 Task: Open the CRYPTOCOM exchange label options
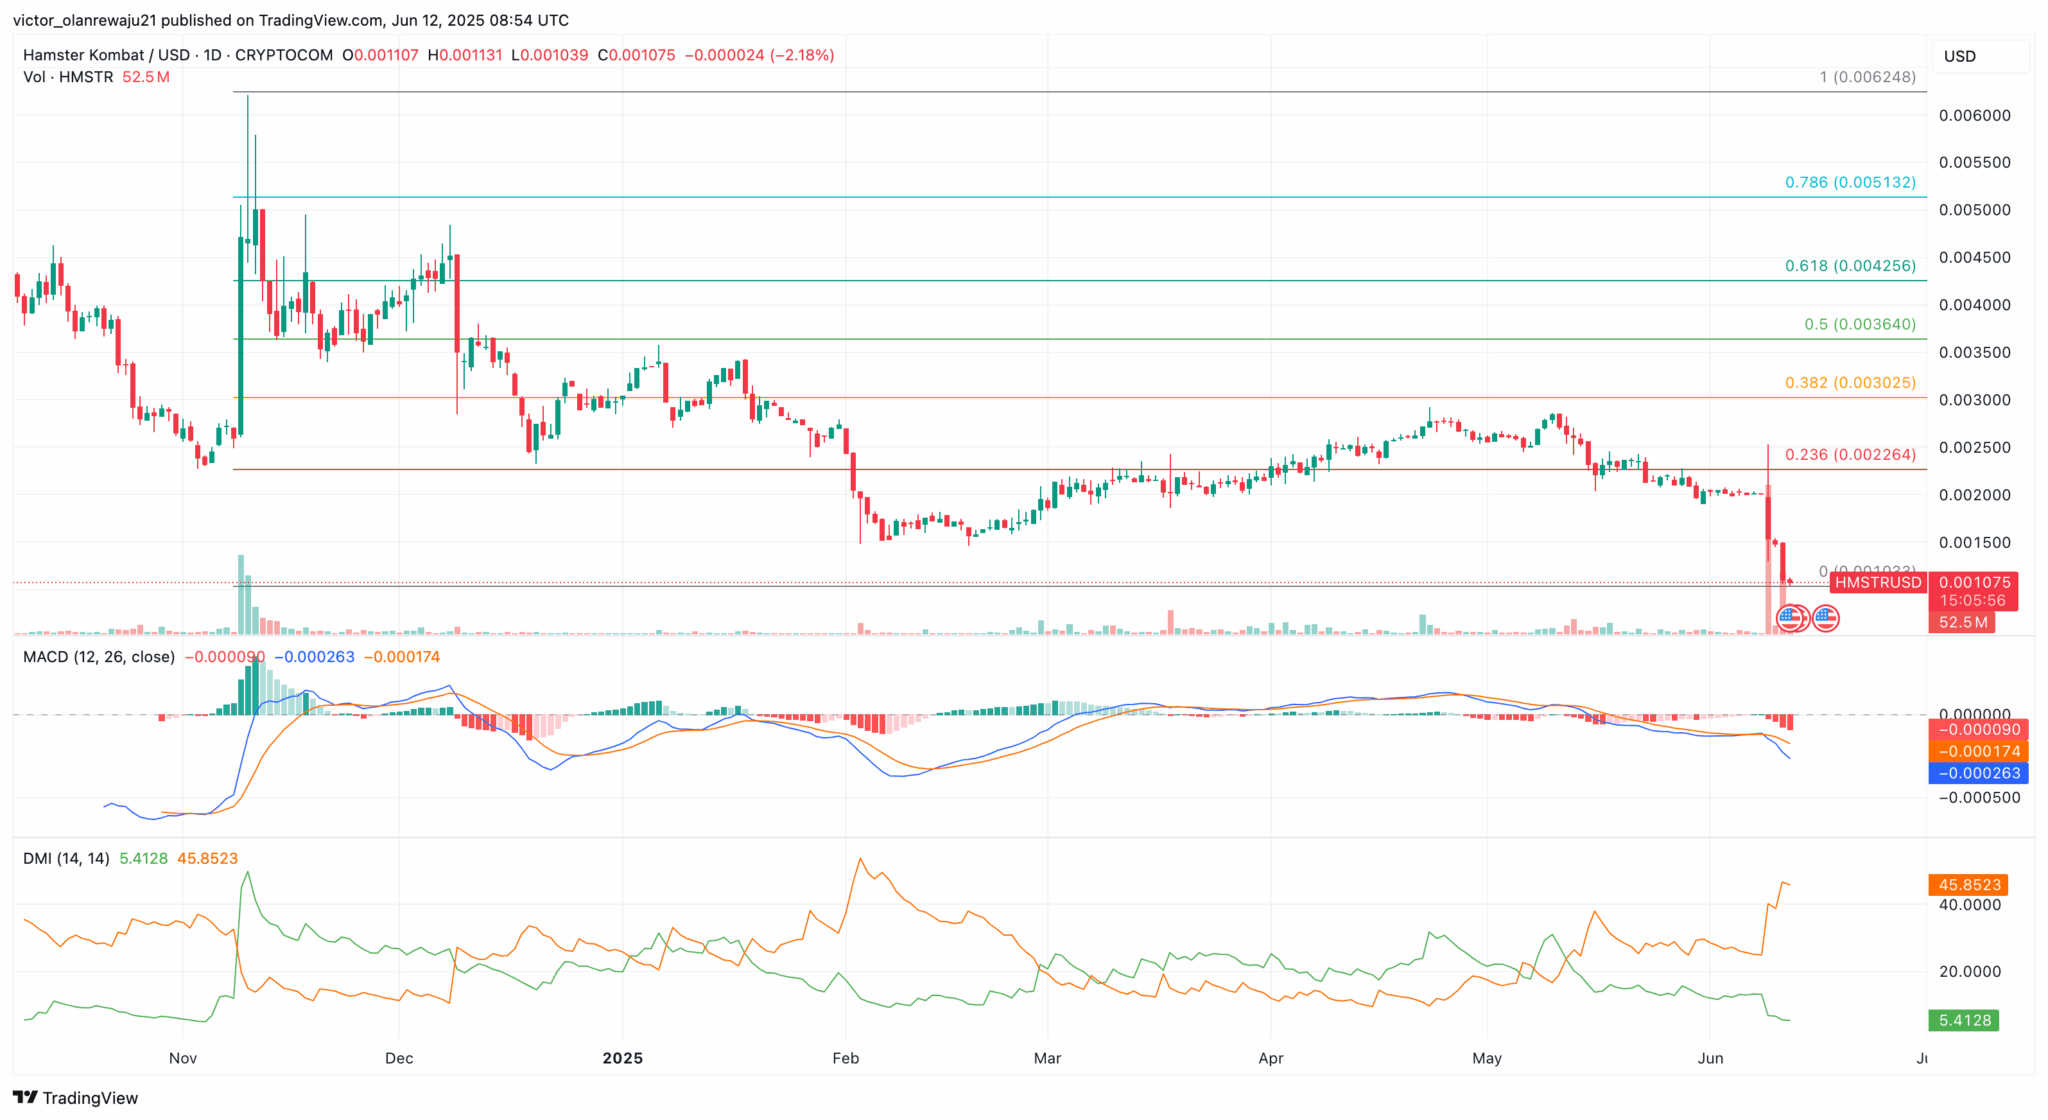click(285, 55)
